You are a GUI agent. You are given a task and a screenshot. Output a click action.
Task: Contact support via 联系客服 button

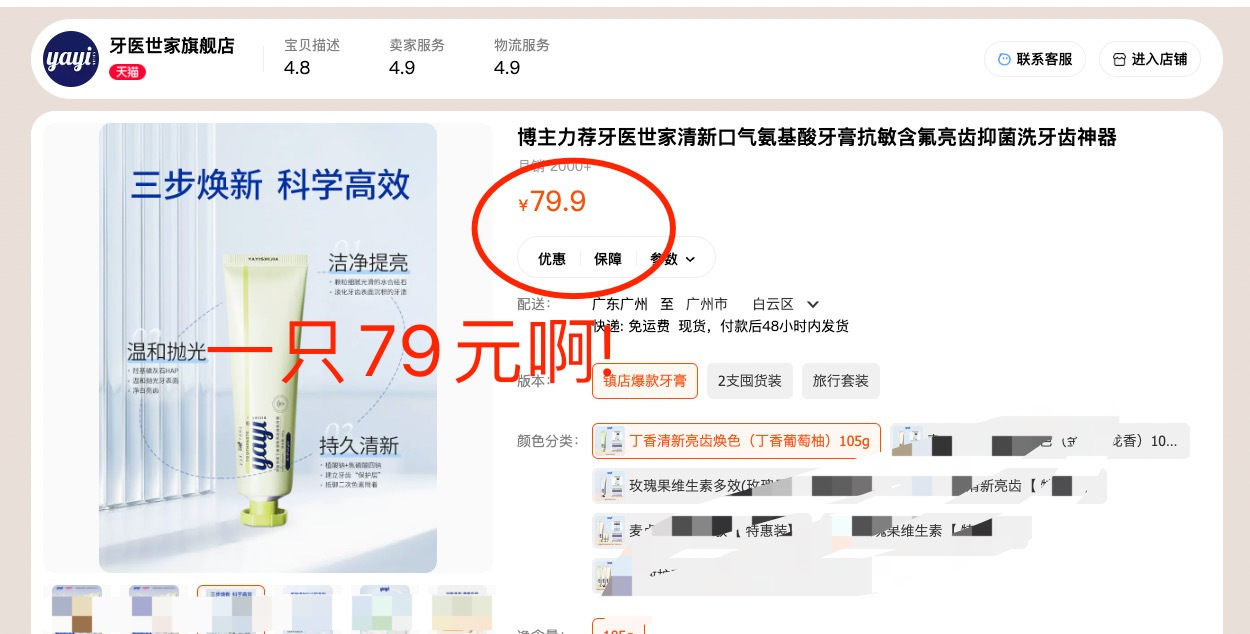1035,59
